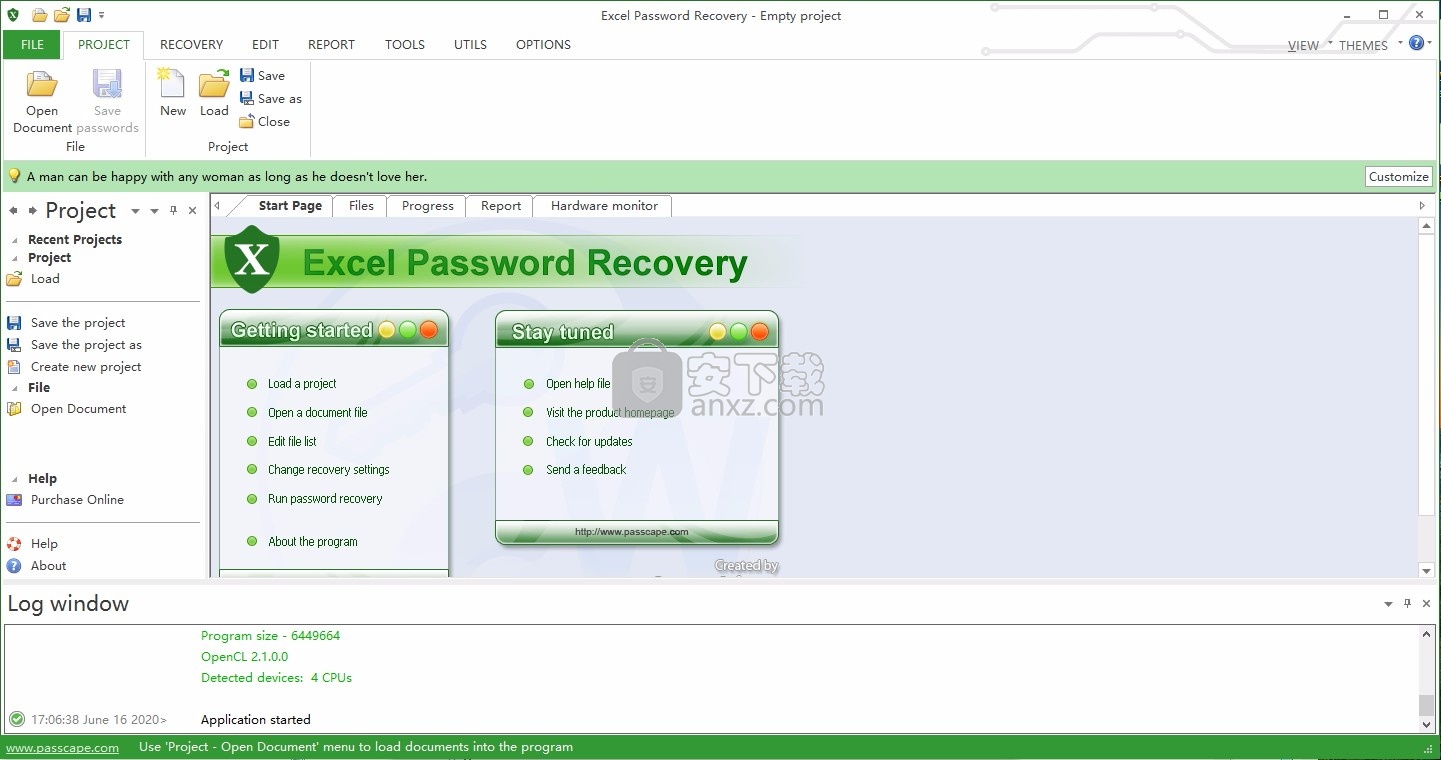The image size is (1441, 760).
Task: Open the THEMES dropdown menu
Action: click(x=1370, y=45)
